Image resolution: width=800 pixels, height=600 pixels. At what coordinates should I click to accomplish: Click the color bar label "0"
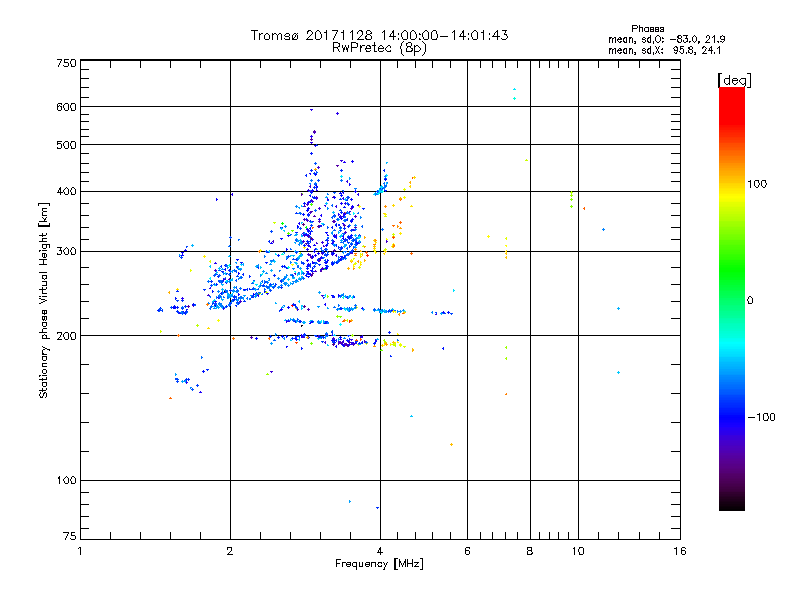click(x=750, y=301)
